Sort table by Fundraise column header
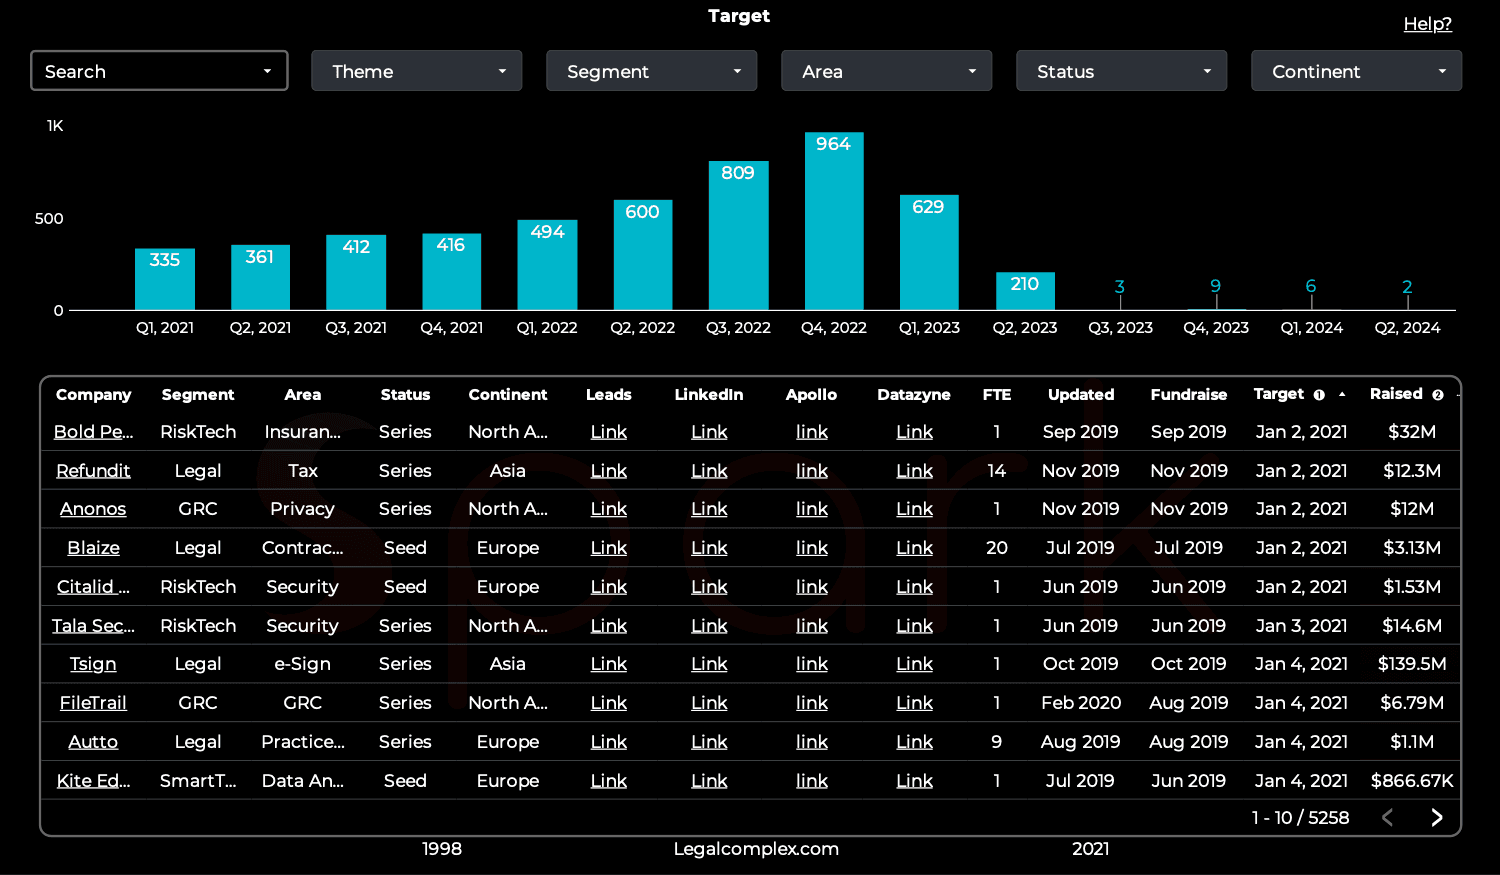Screen dimensions: 1500x875 [1188, 395]
